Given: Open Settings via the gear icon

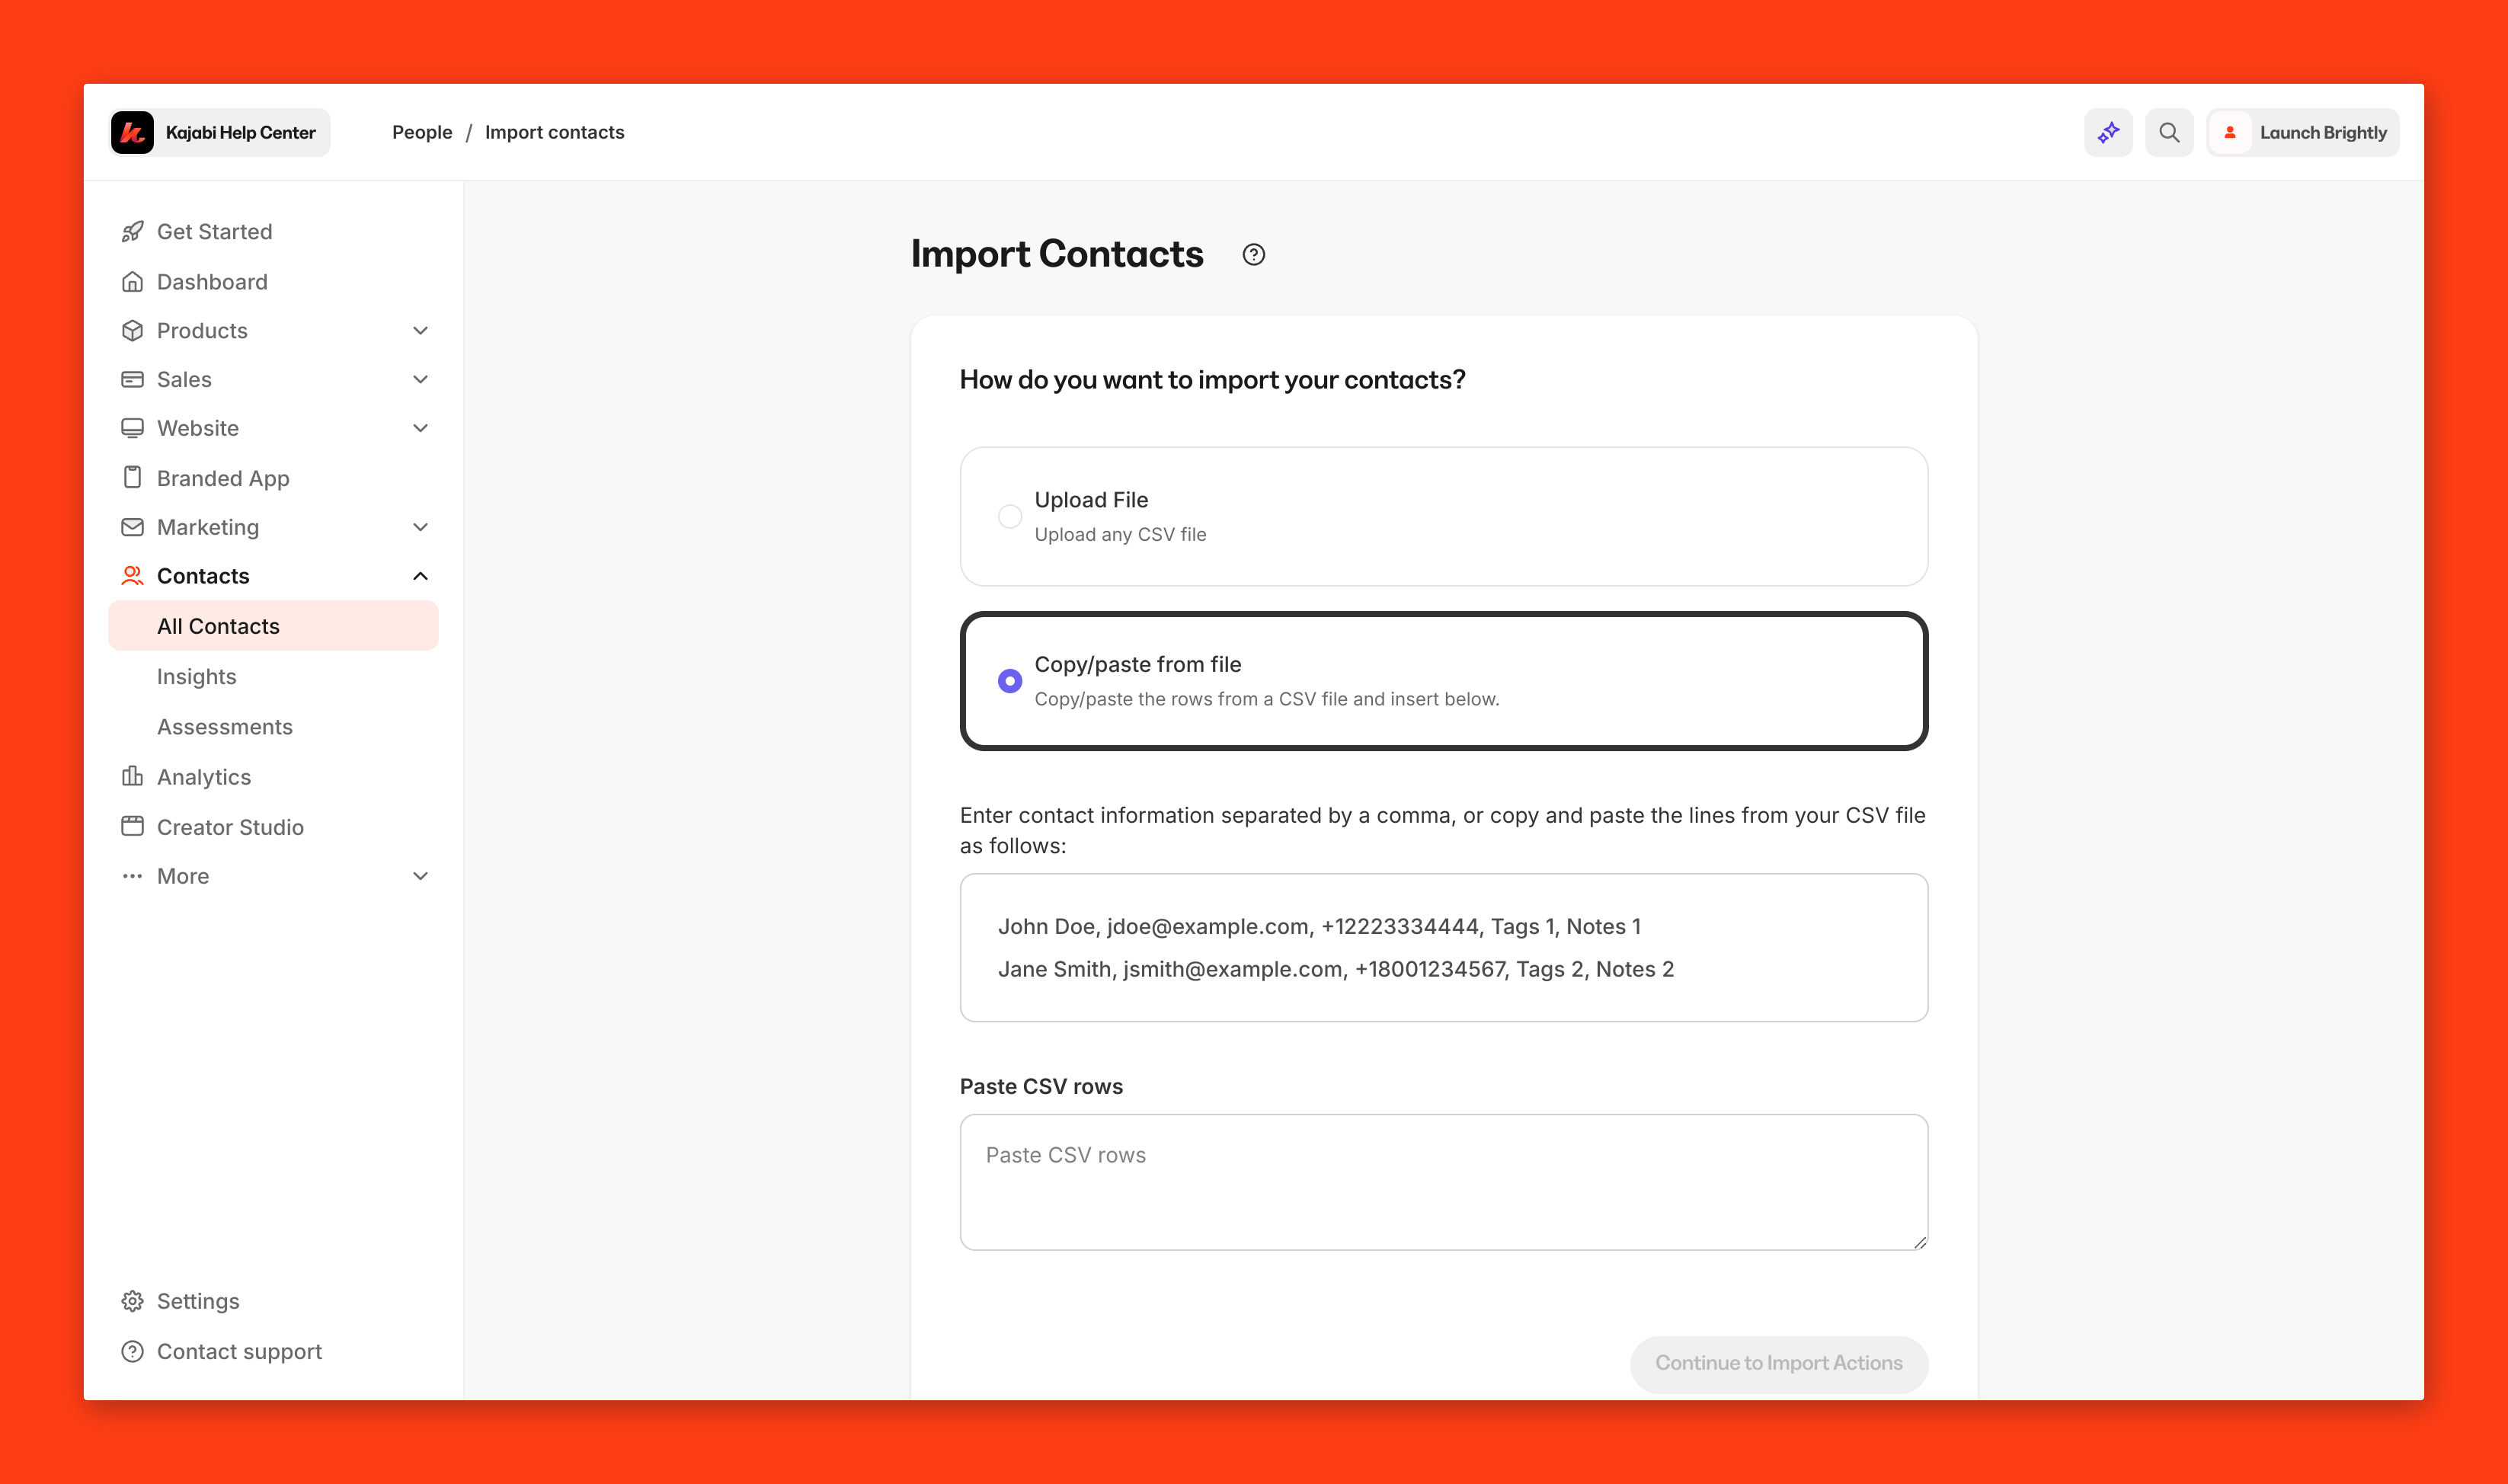Looking at the screenshot, I should point(132,1301).
